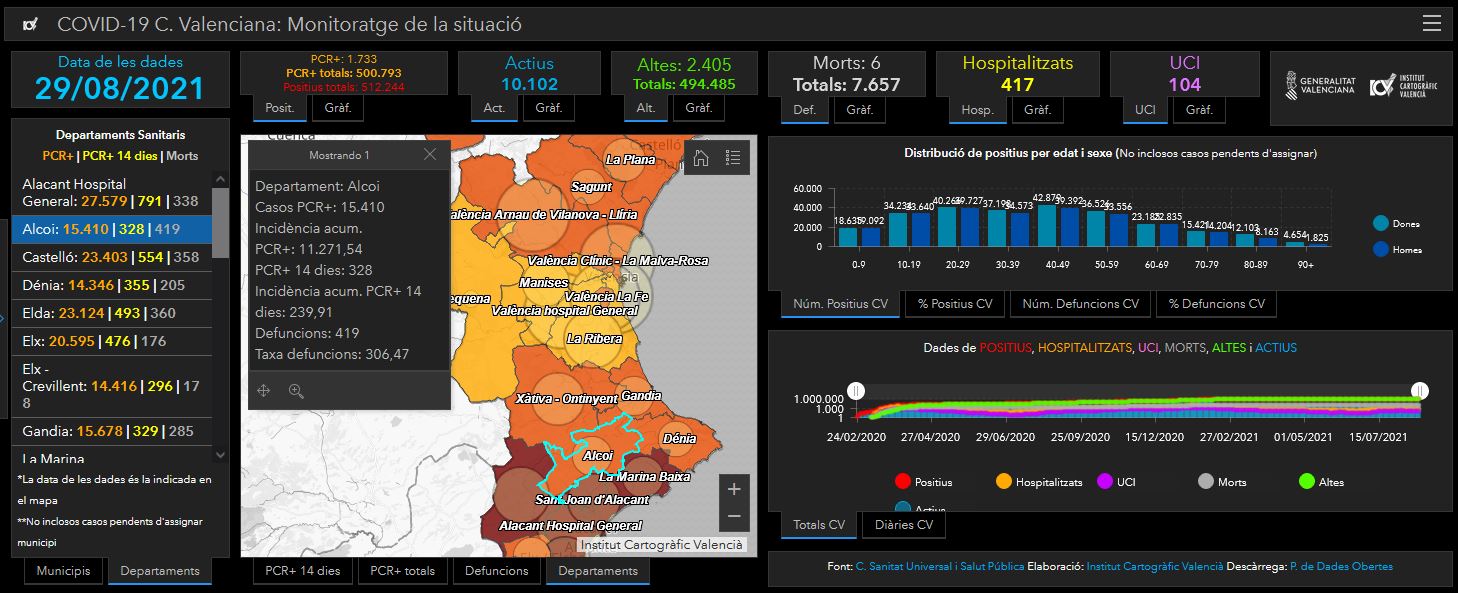Close the Alcoi info popup
The image size is (1458, 593).
430,155
